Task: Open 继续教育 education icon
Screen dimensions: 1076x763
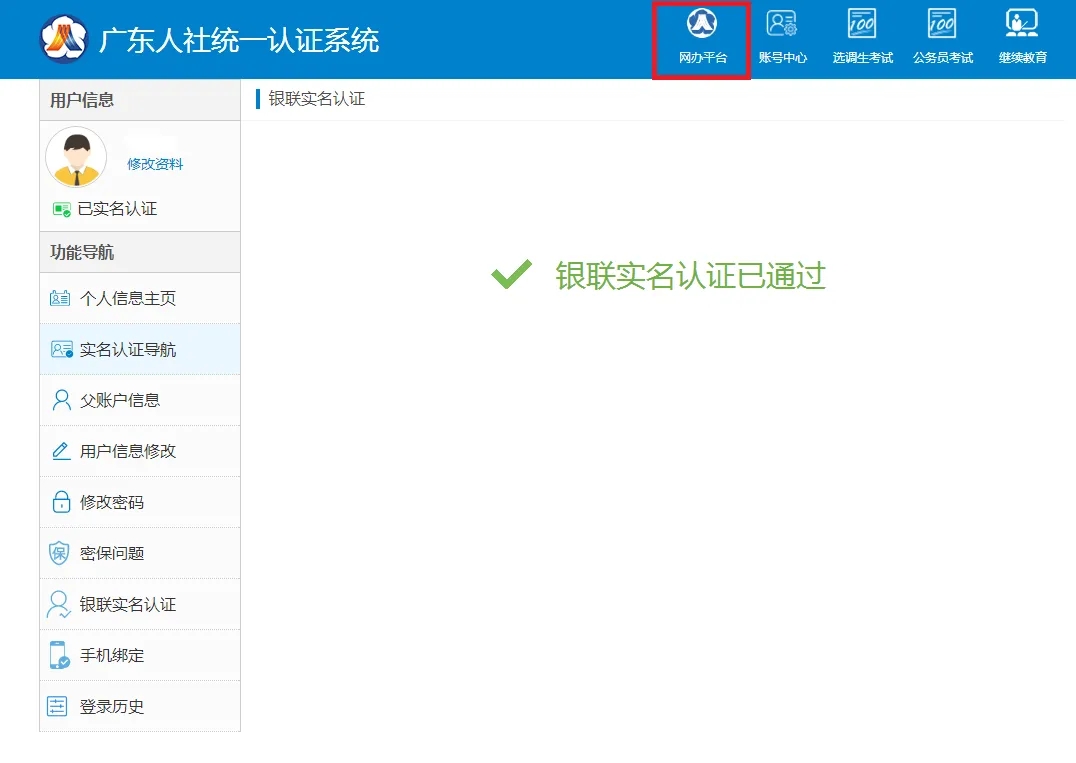Action: [1022, 23]
